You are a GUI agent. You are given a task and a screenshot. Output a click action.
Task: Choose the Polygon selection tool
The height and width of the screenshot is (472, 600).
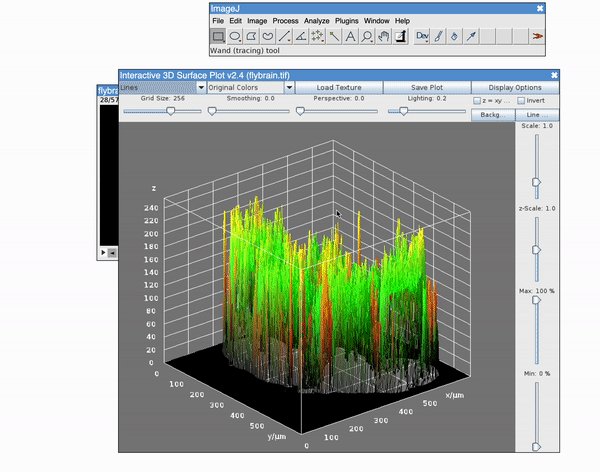pyautogui.click(x=251, y=36)
